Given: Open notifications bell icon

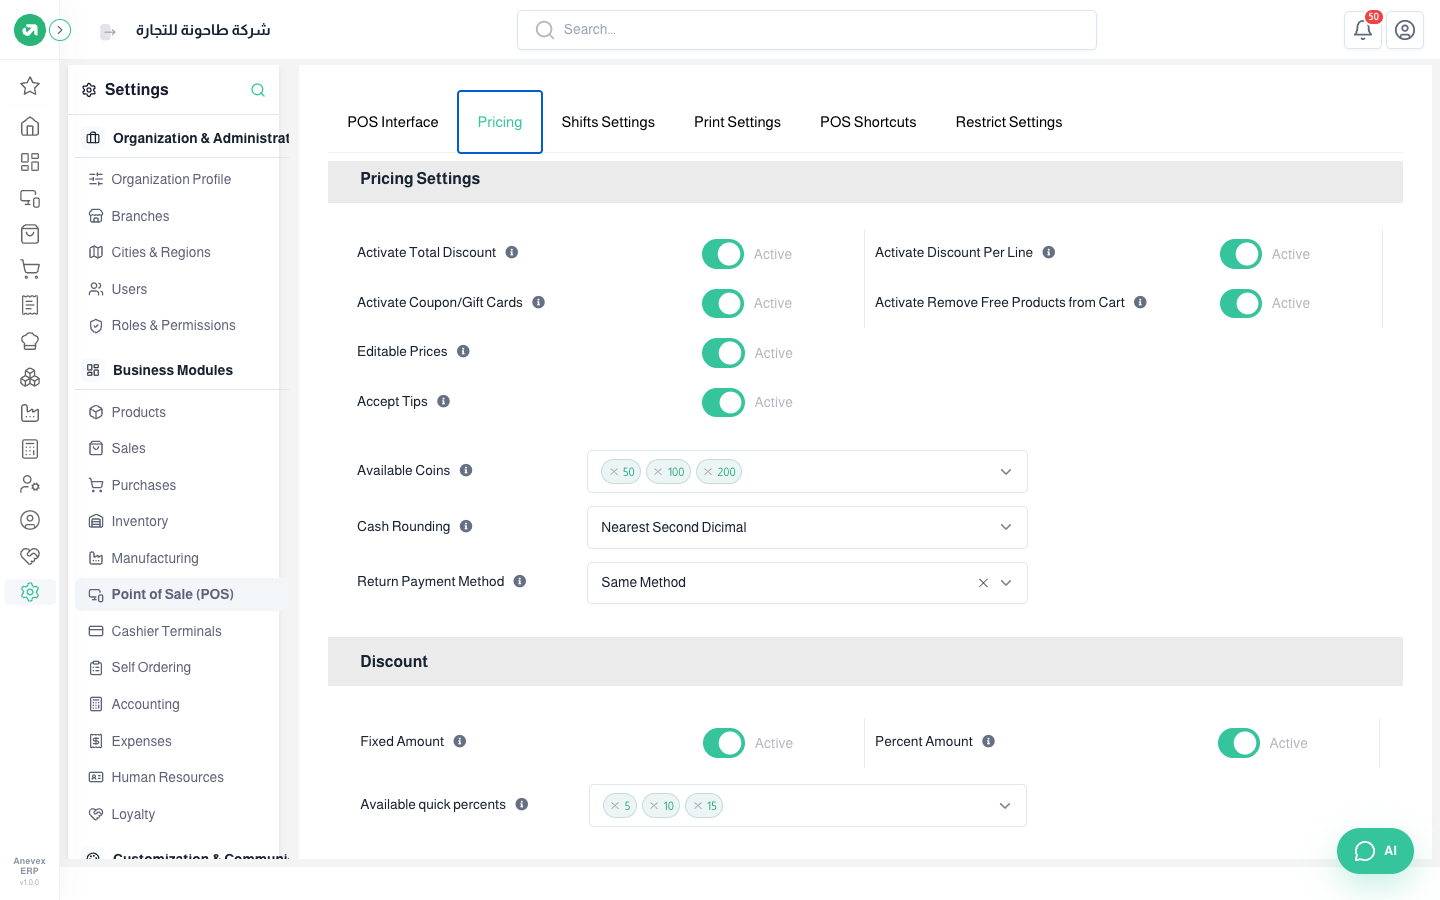Looking at the screenshot, I should tap(1362, 30).
